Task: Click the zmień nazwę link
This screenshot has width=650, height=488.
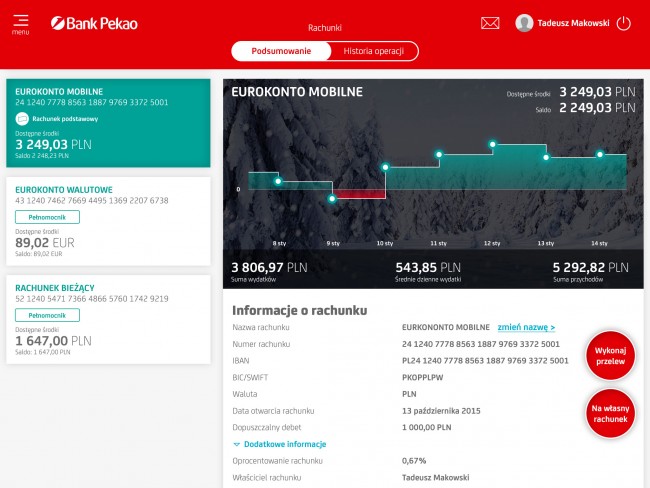Action: tap(526, 327)
